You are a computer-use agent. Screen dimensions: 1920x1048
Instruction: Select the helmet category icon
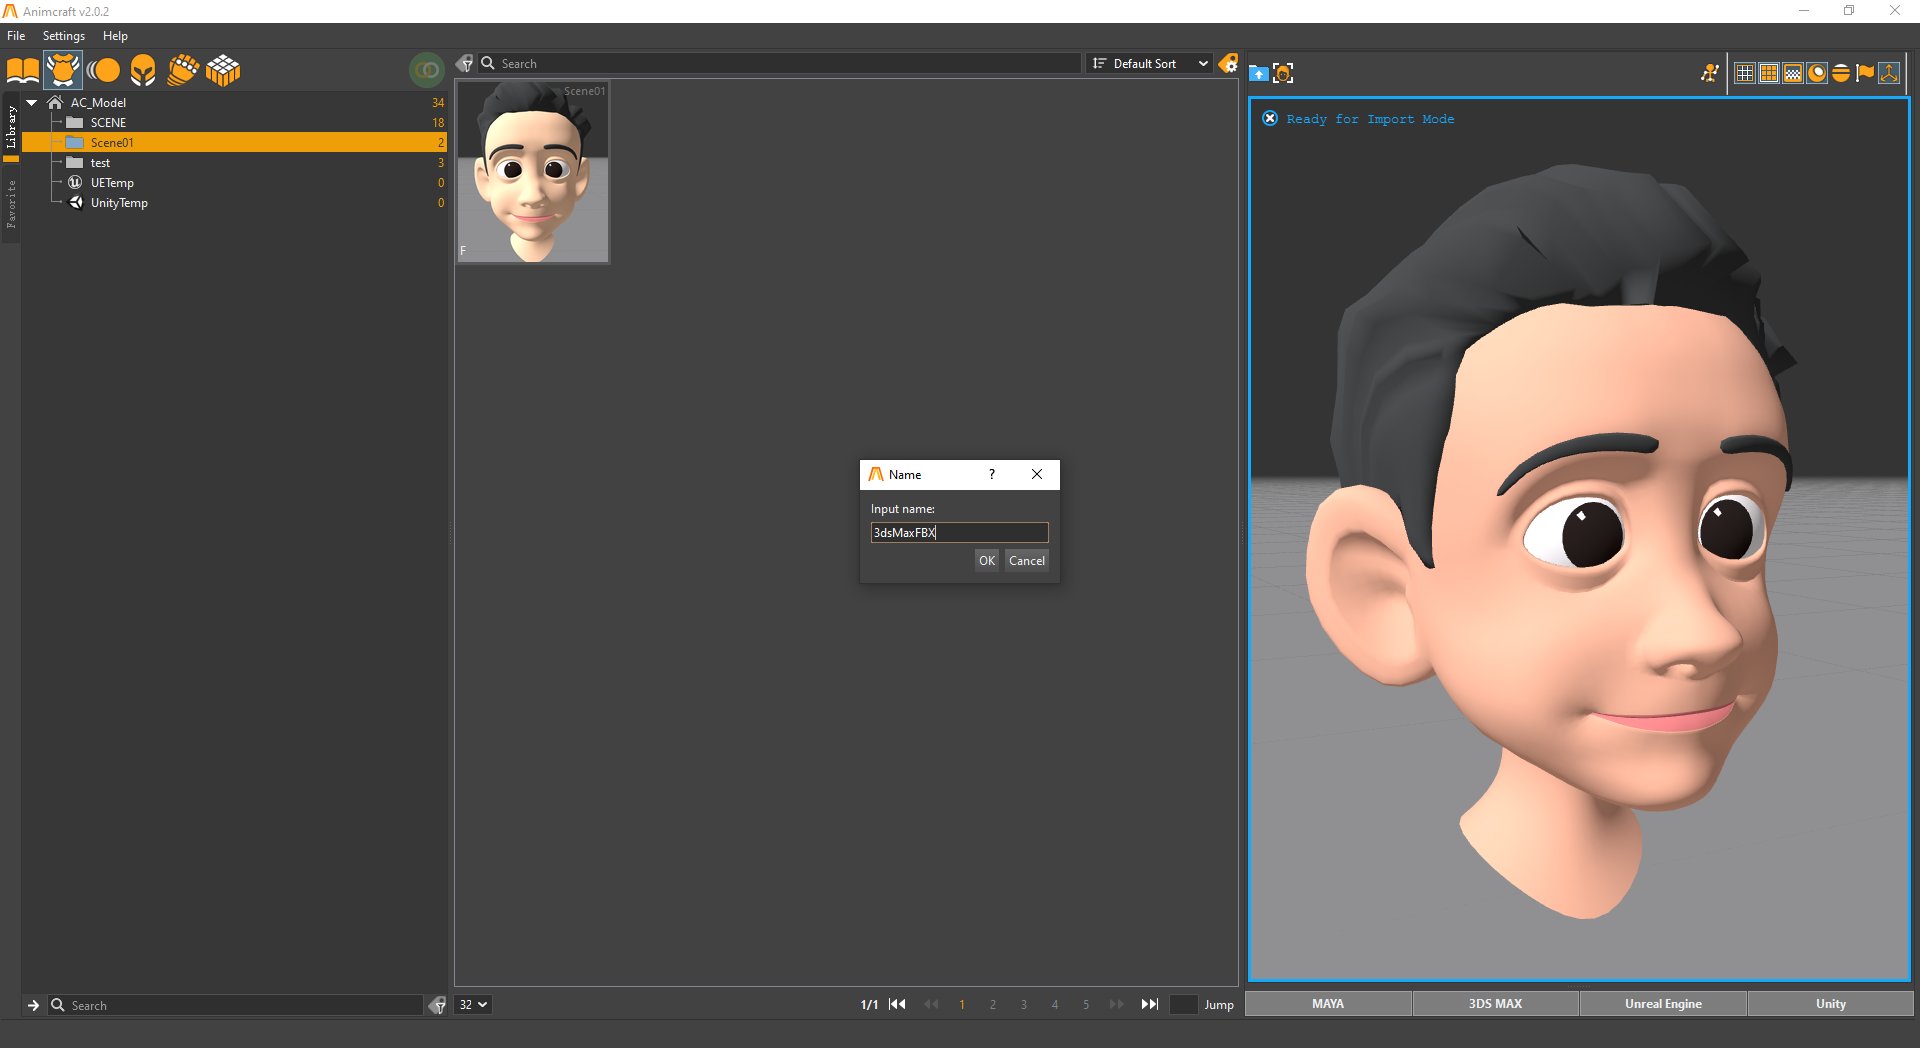point(143,71)
